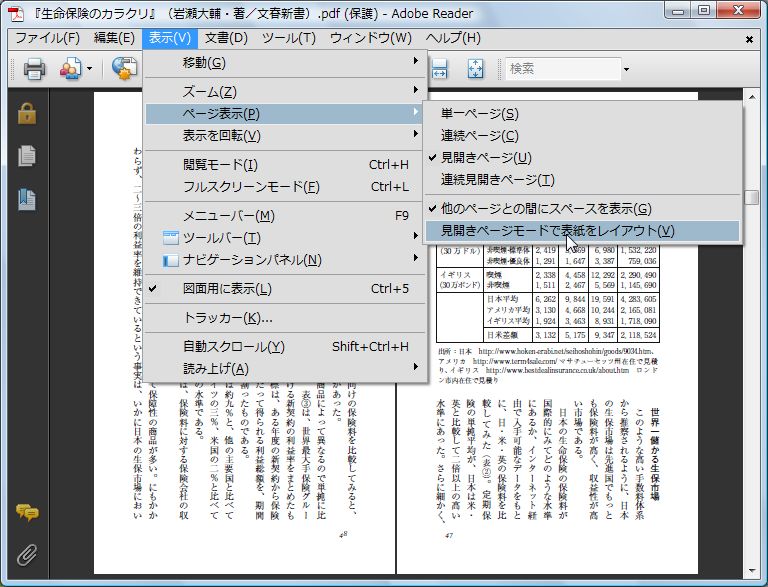The height and width of the screenshot is (587, 768).
Task: Open the 文書(D) menu
Action: point(226,38)
